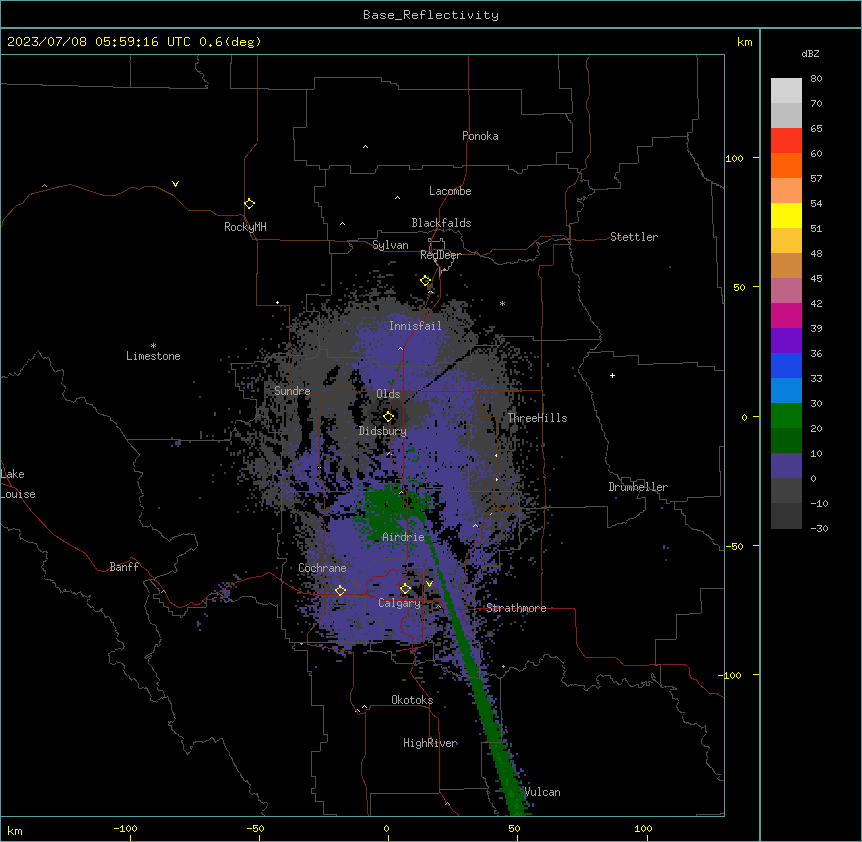Click the Limestone label
Viewport: 862px width, 842px height.
153,356
